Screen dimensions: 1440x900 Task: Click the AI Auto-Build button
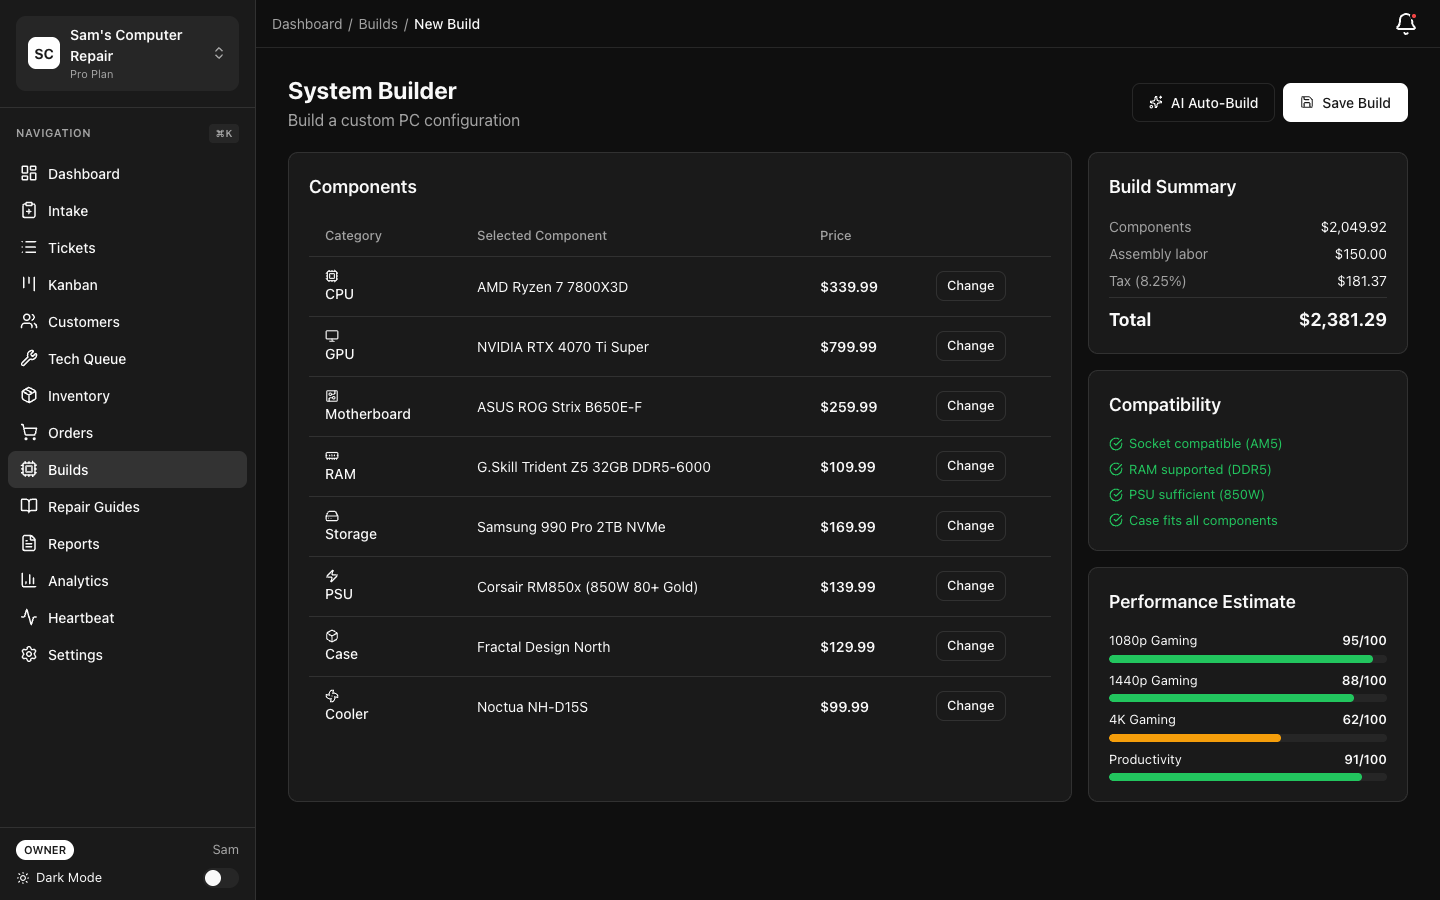1203,102
